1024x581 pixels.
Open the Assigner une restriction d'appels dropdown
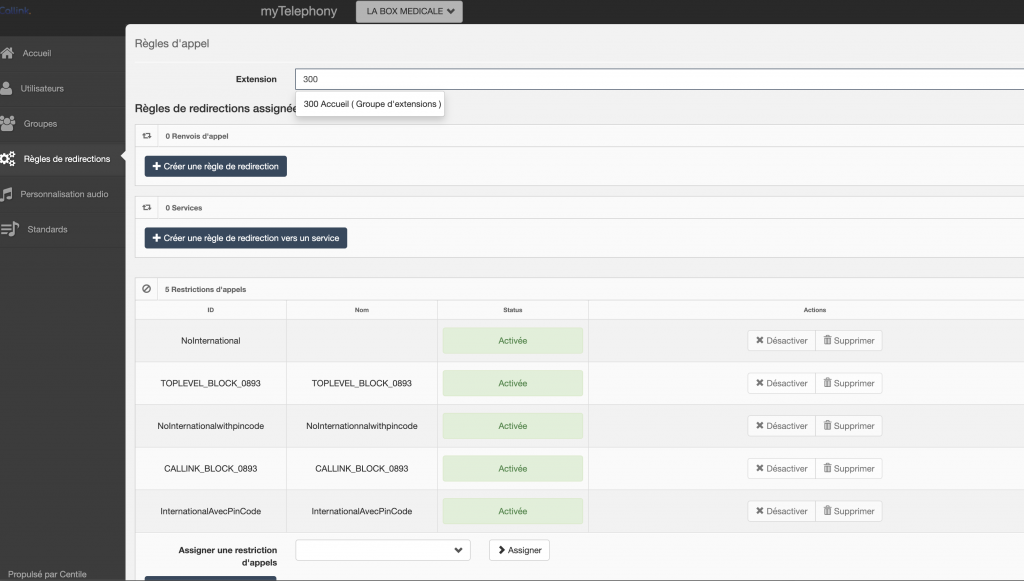(x=382, y=550)
